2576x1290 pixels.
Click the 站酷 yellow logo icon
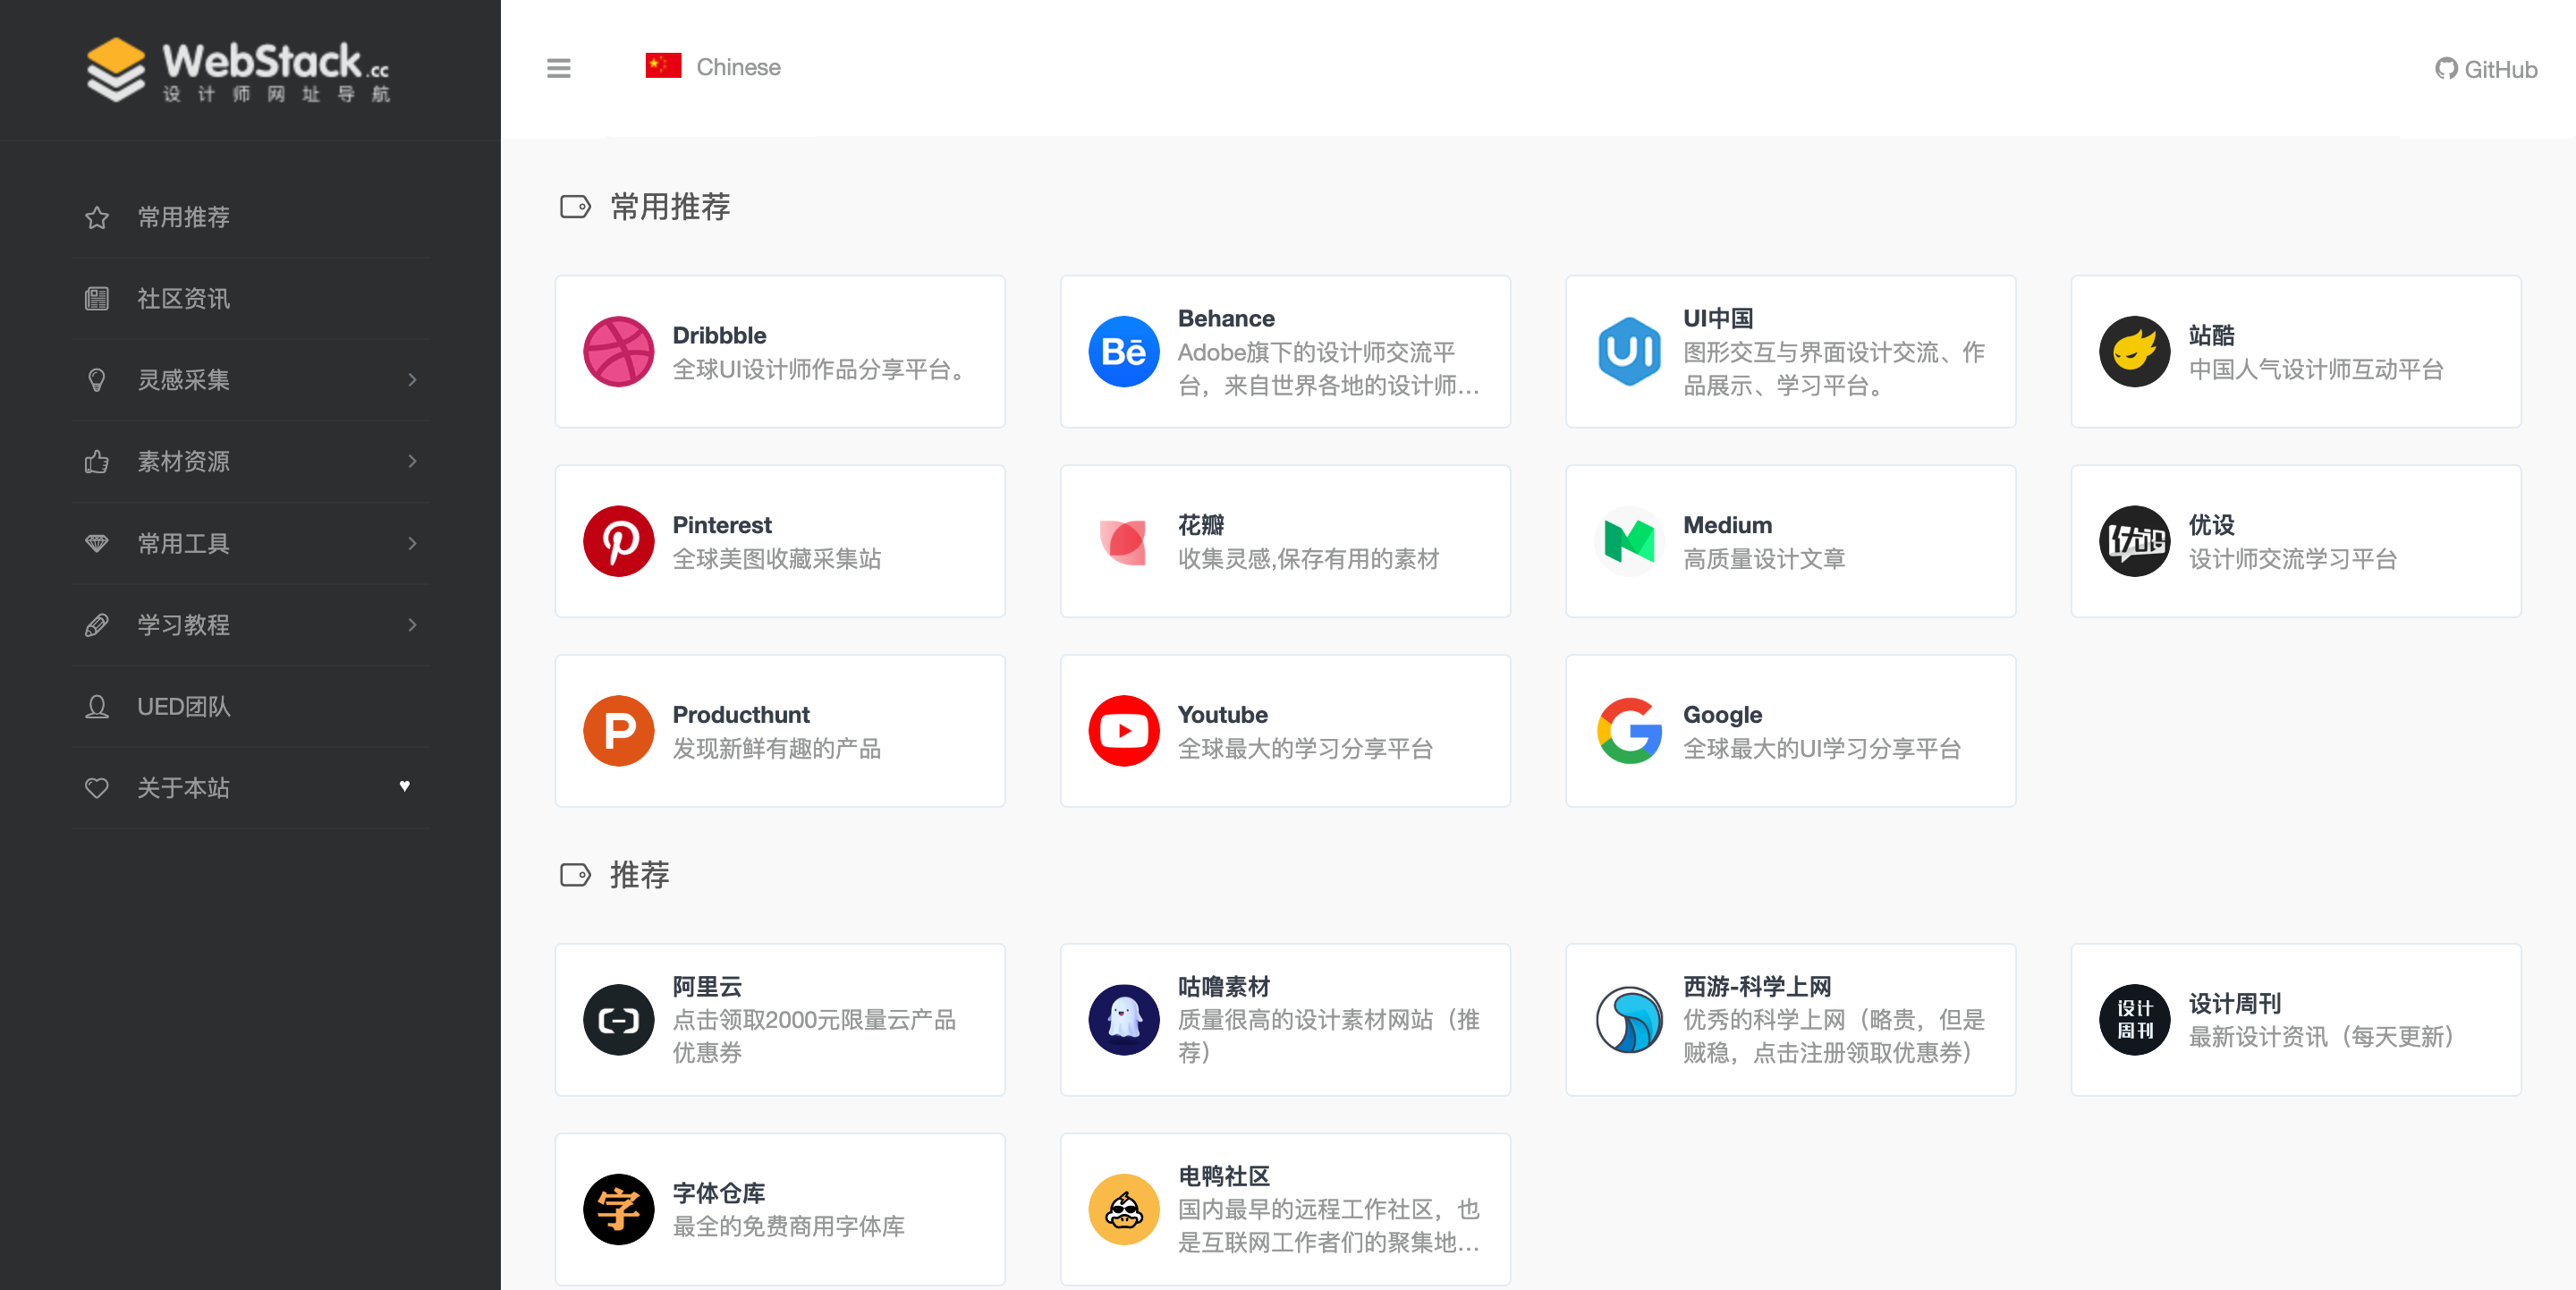point(2133,351)
